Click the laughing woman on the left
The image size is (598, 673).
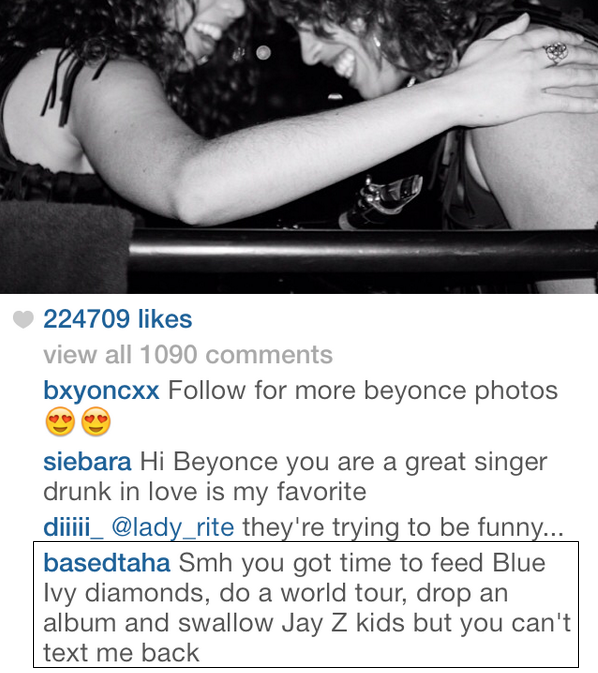click(x=129, y=107)
